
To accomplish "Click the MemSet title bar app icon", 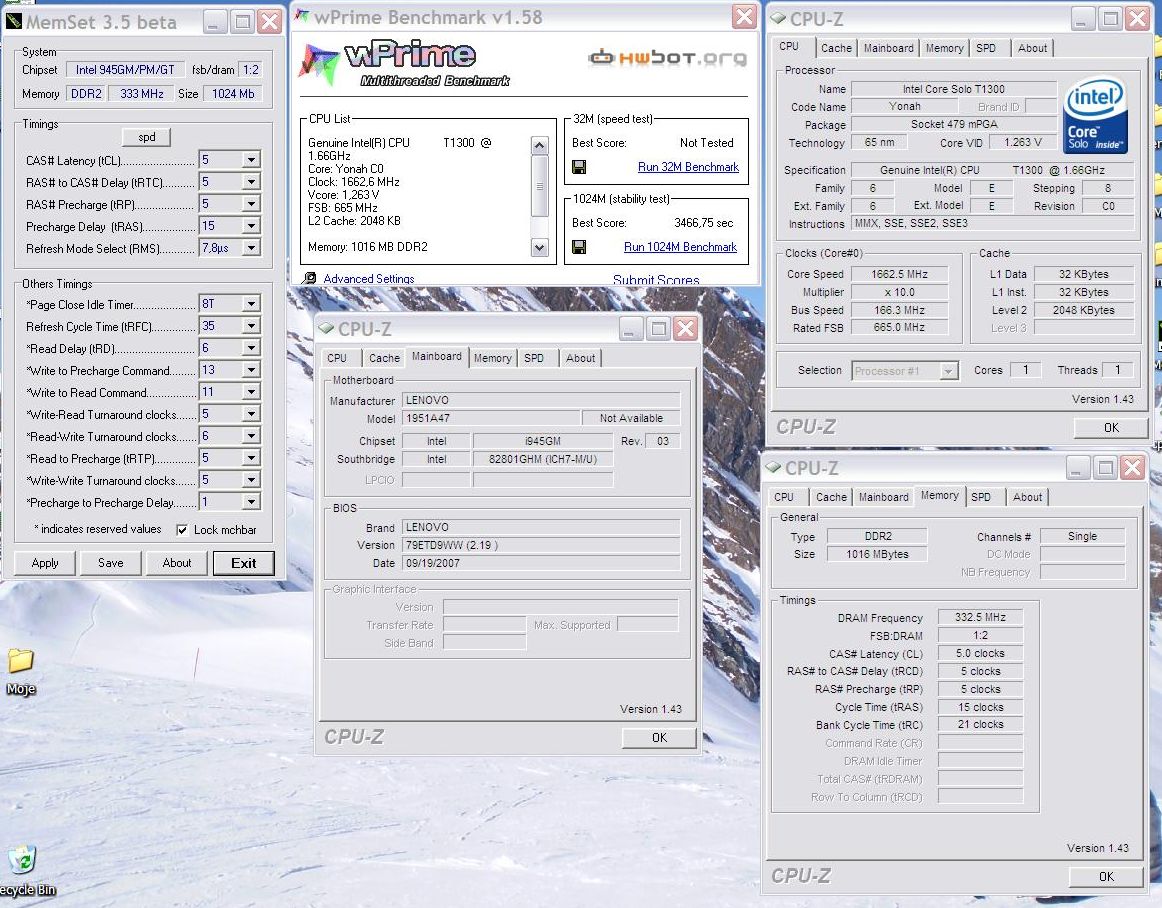I will [x=14, y=22].
